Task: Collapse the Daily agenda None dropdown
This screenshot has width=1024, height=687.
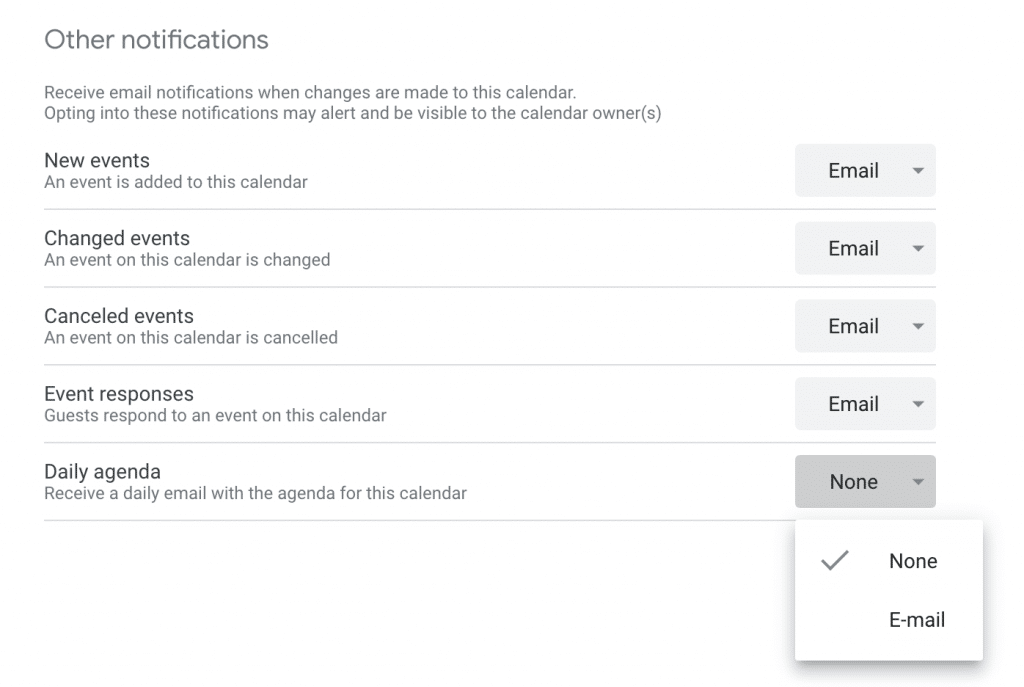Action: pyautogui.click(x=854, y=482)
